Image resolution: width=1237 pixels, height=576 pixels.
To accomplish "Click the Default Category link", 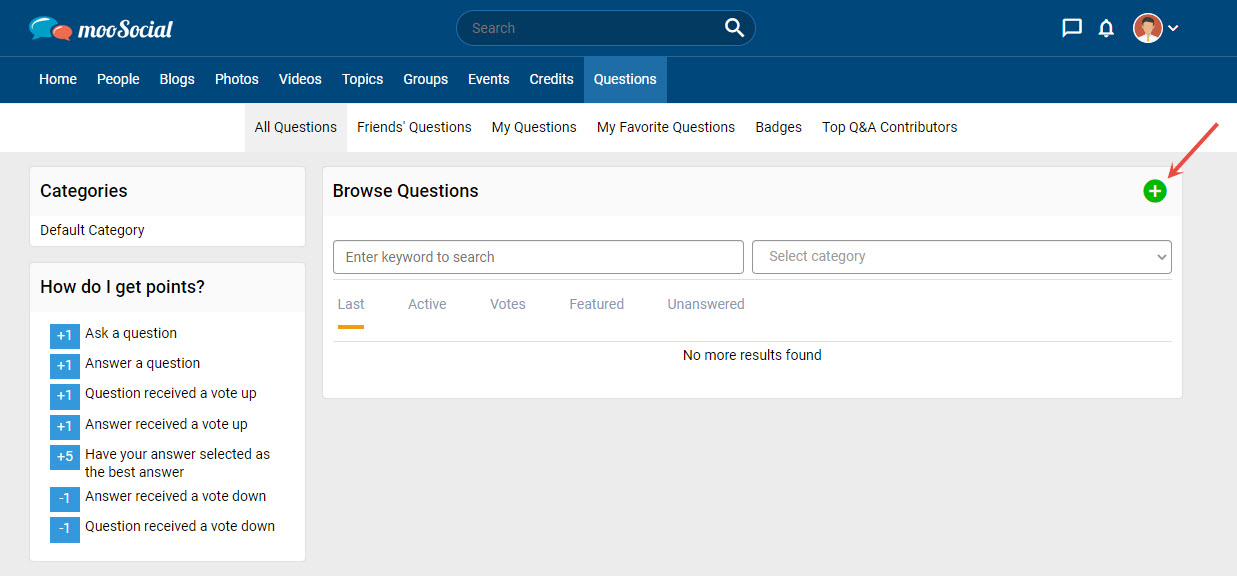I will 92,230.
